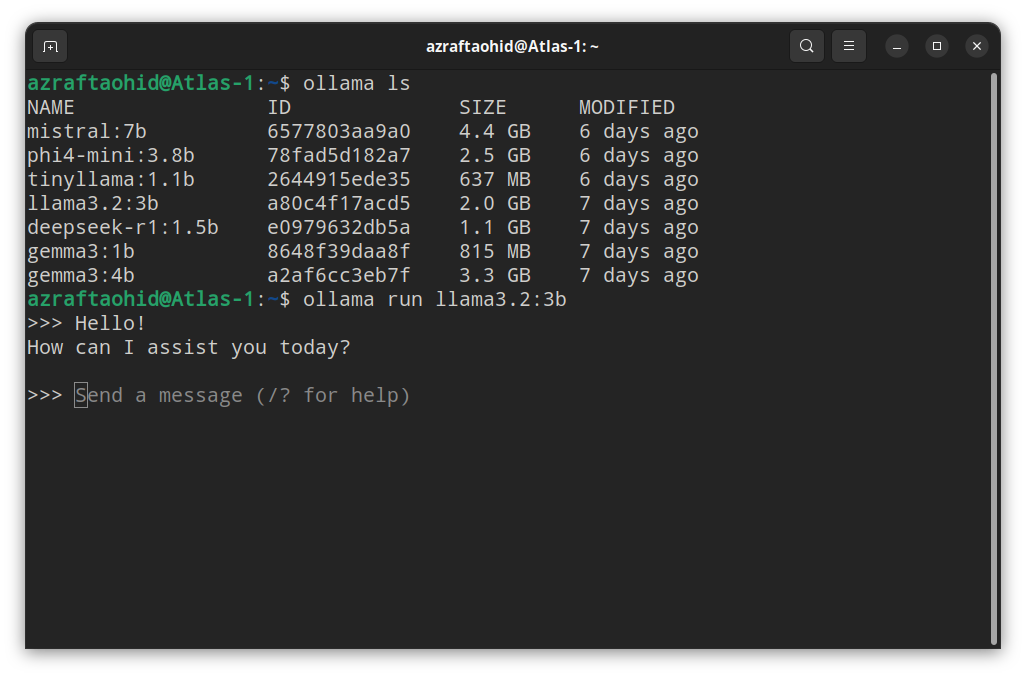Close the terminal window
Viewport: 1026px width, 677px height.
[x=976, y=46]
